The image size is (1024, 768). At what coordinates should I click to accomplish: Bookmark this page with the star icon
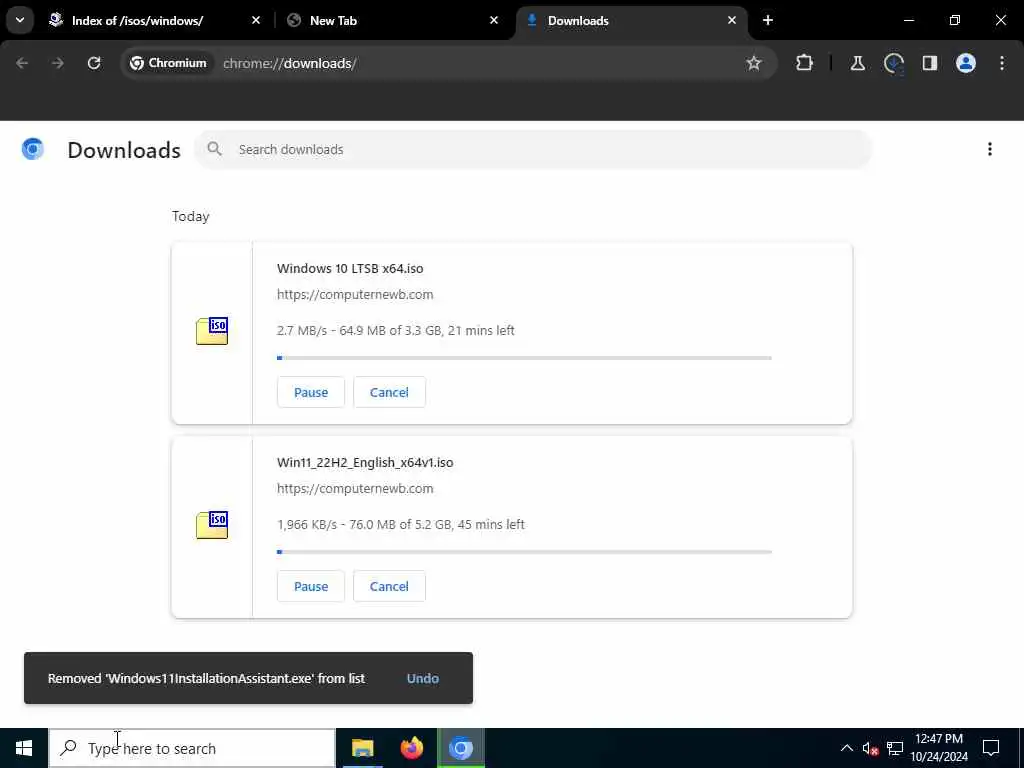coord(754,63)
